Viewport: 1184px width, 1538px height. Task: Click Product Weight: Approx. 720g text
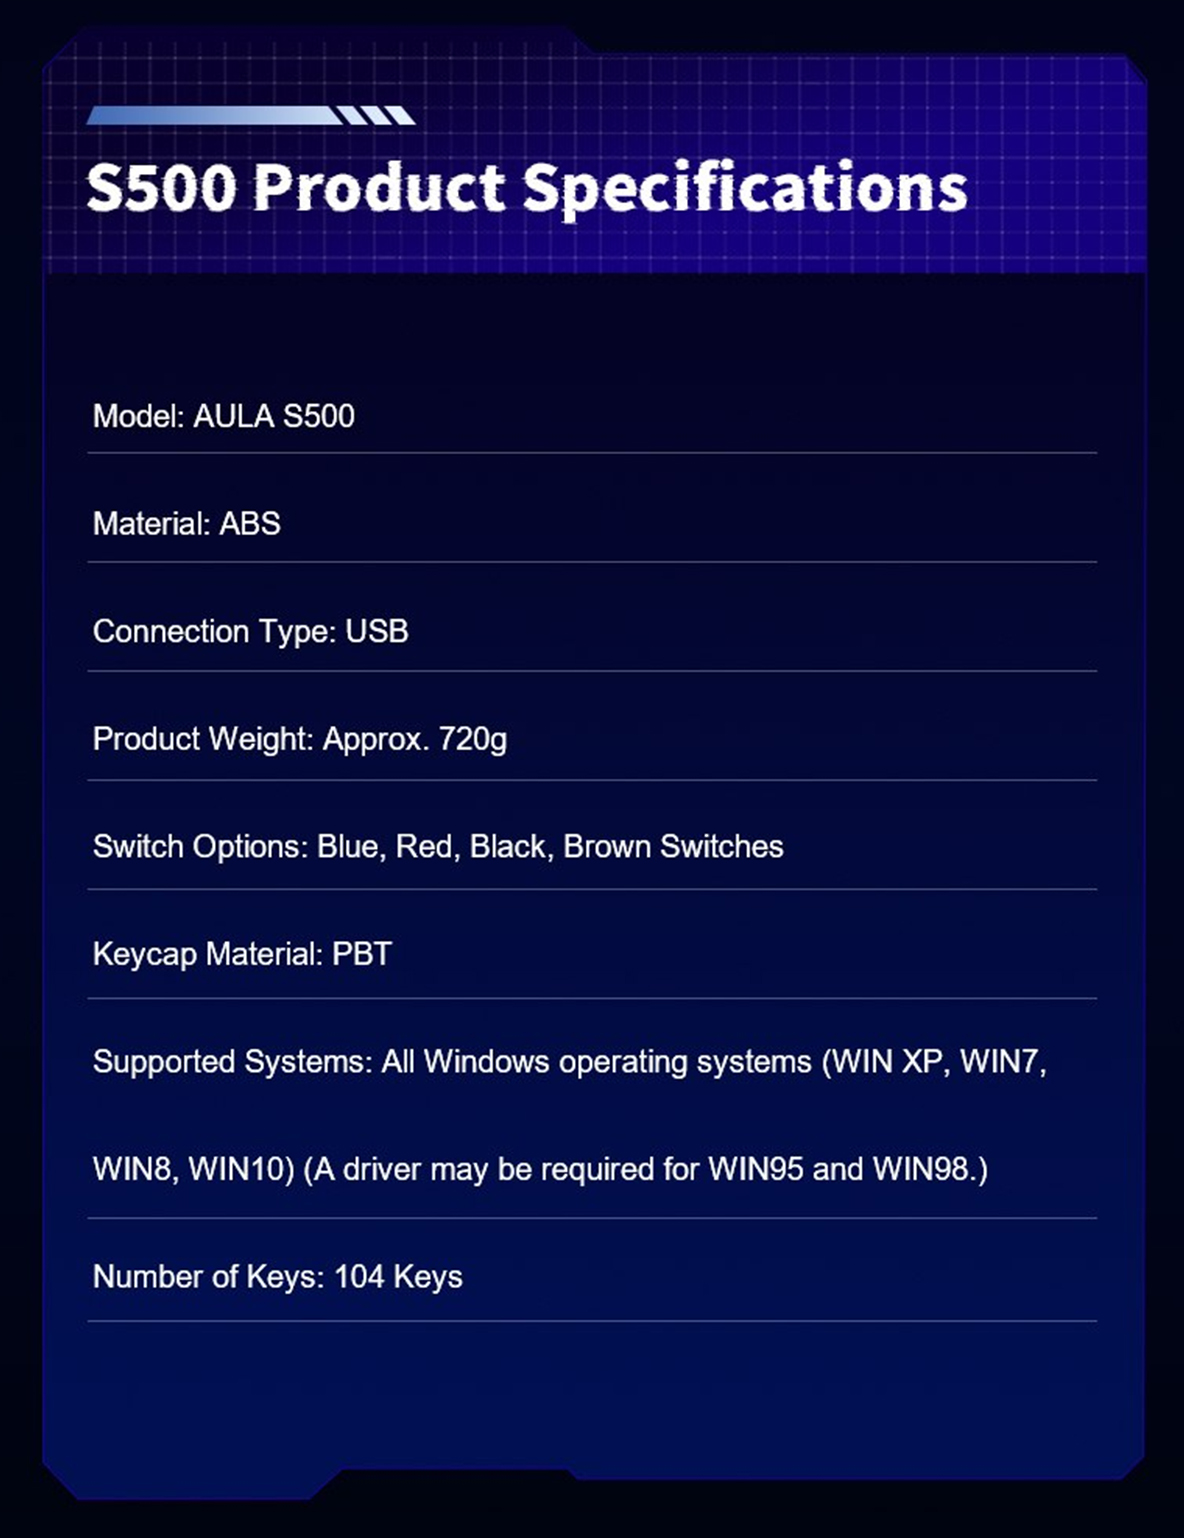[x=300, y=739]
